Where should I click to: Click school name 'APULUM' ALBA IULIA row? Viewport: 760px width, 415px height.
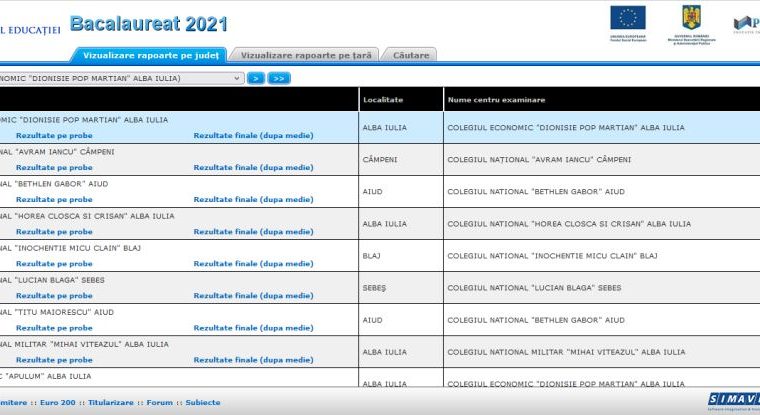(x=46, y=376)
